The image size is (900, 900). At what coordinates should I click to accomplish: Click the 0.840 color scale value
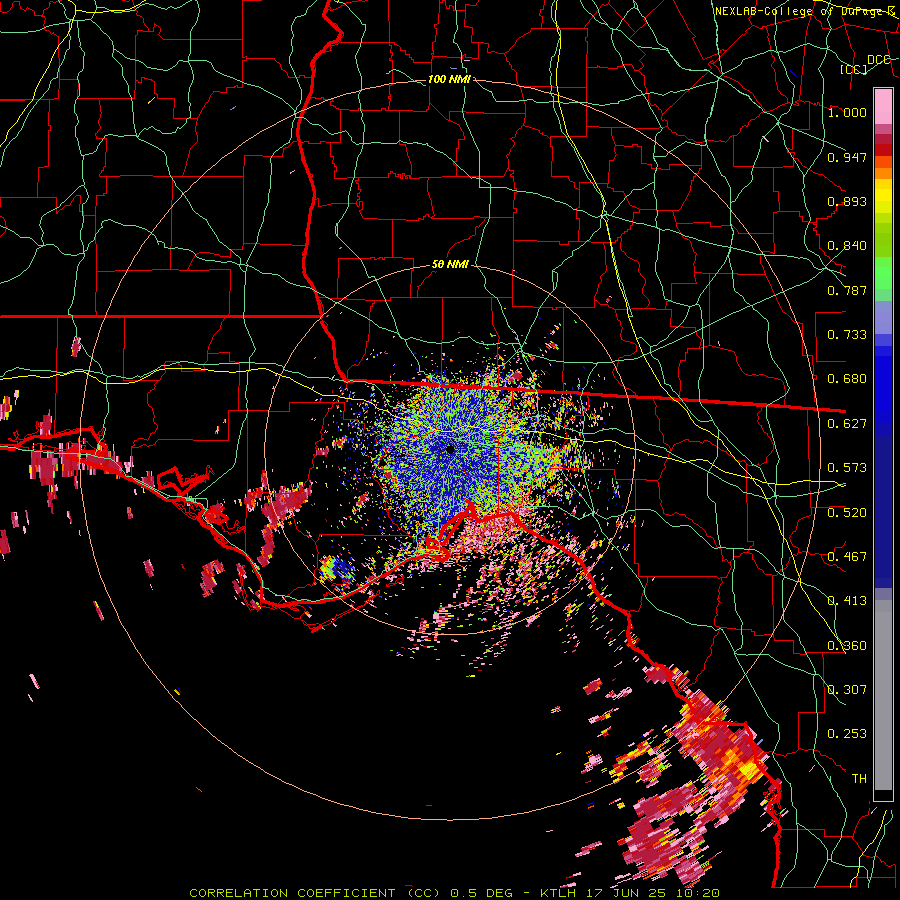coord(847,246)
